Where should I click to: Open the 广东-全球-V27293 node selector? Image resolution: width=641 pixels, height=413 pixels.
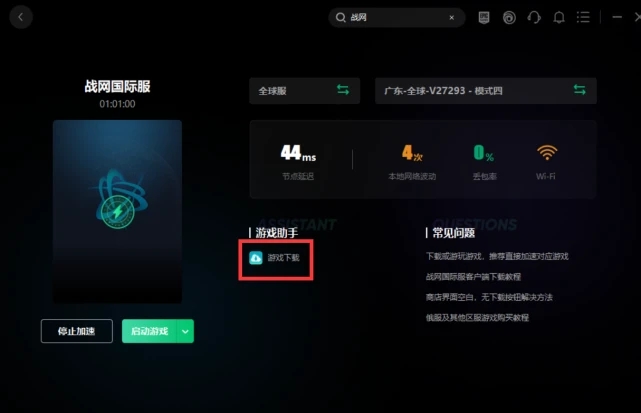[486, 91]
